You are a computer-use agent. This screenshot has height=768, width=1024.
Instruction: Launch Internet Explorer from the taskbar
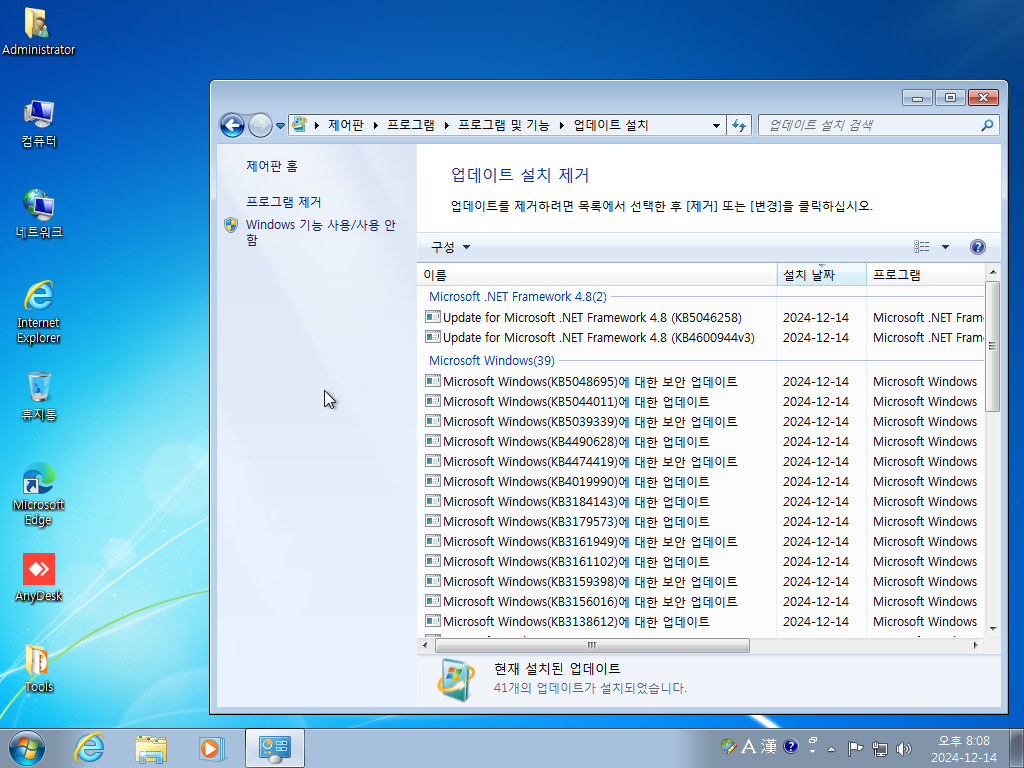point(89,748)
